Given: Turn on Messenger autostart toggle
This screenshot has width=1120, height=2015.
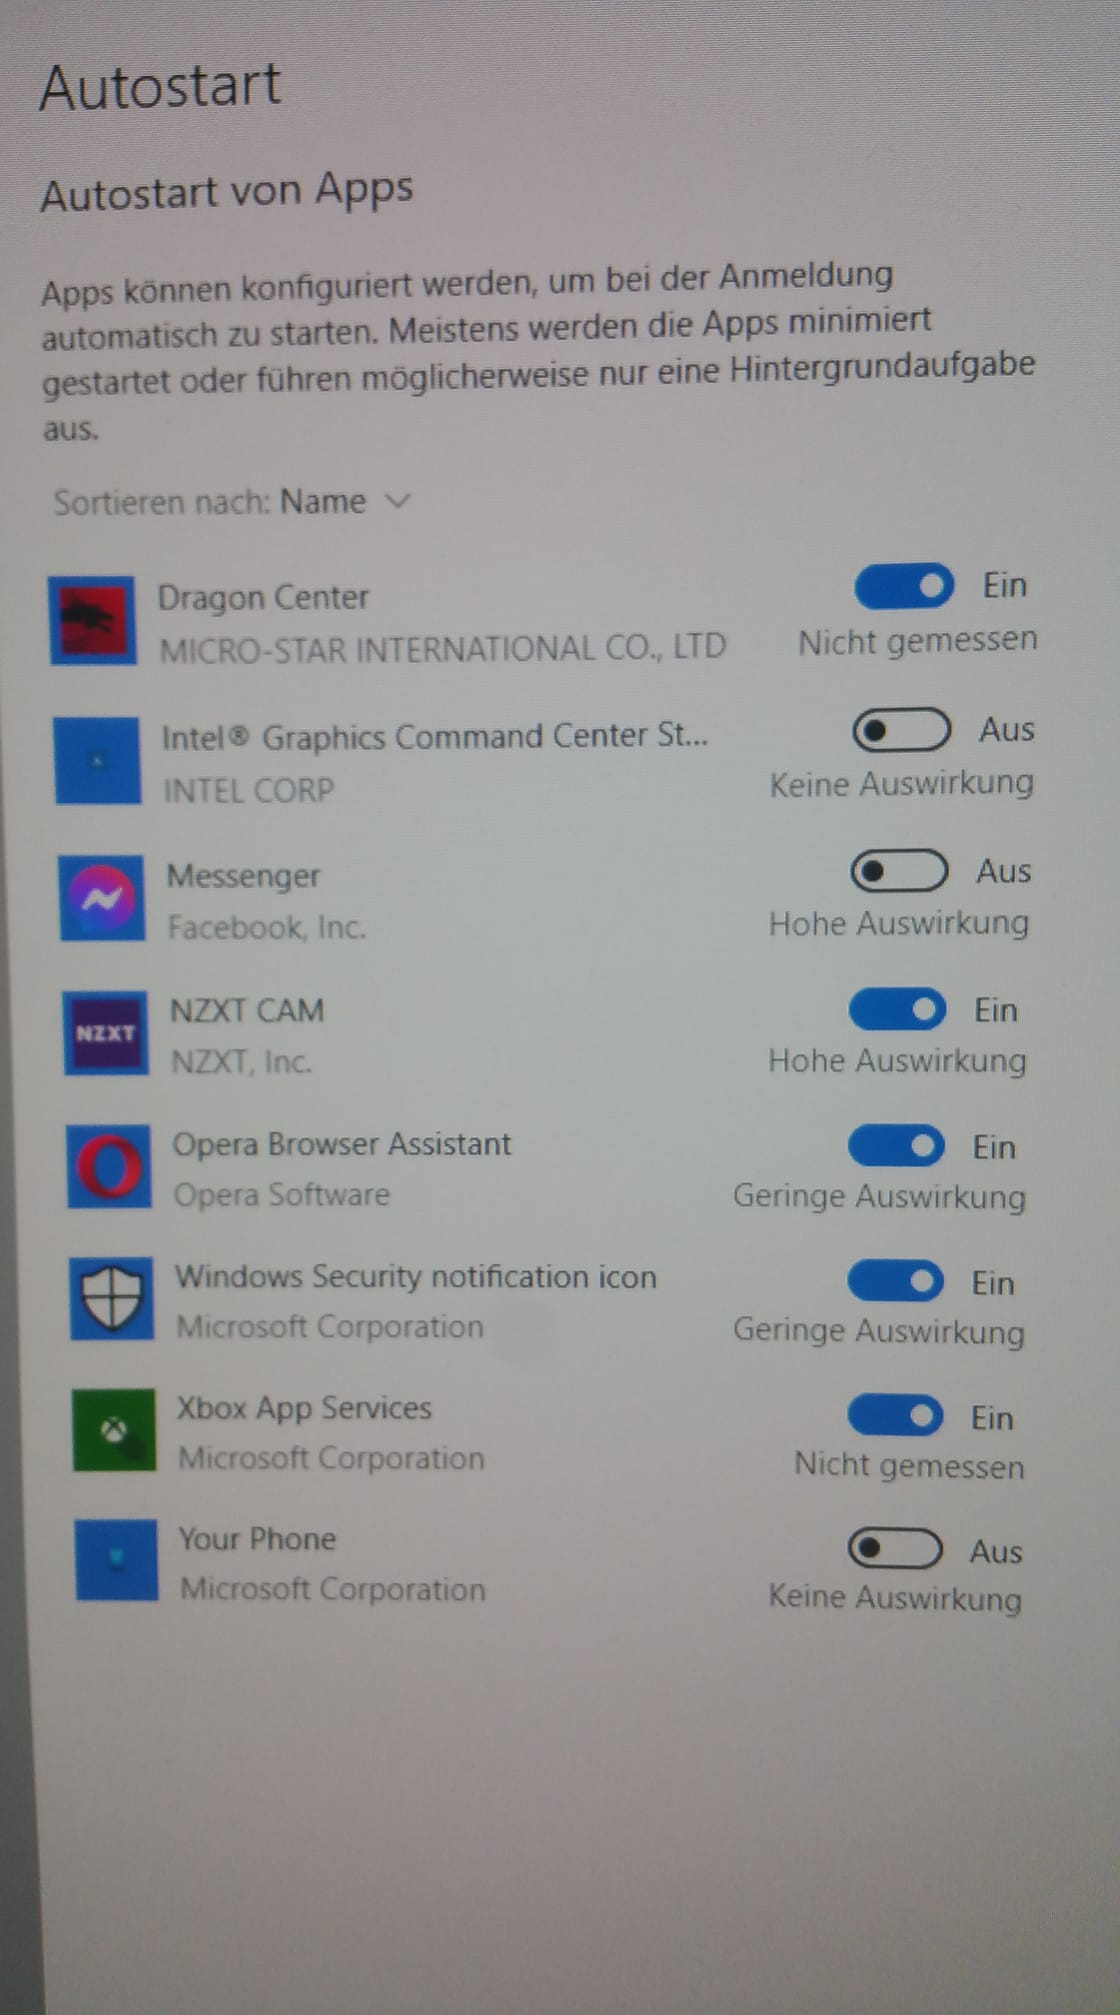Looking at the screenshot, I should tap(899, 871).
